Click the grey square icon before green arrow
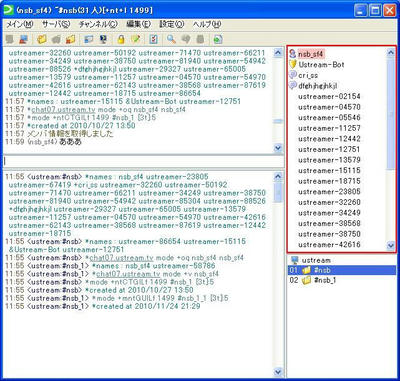 200,39
